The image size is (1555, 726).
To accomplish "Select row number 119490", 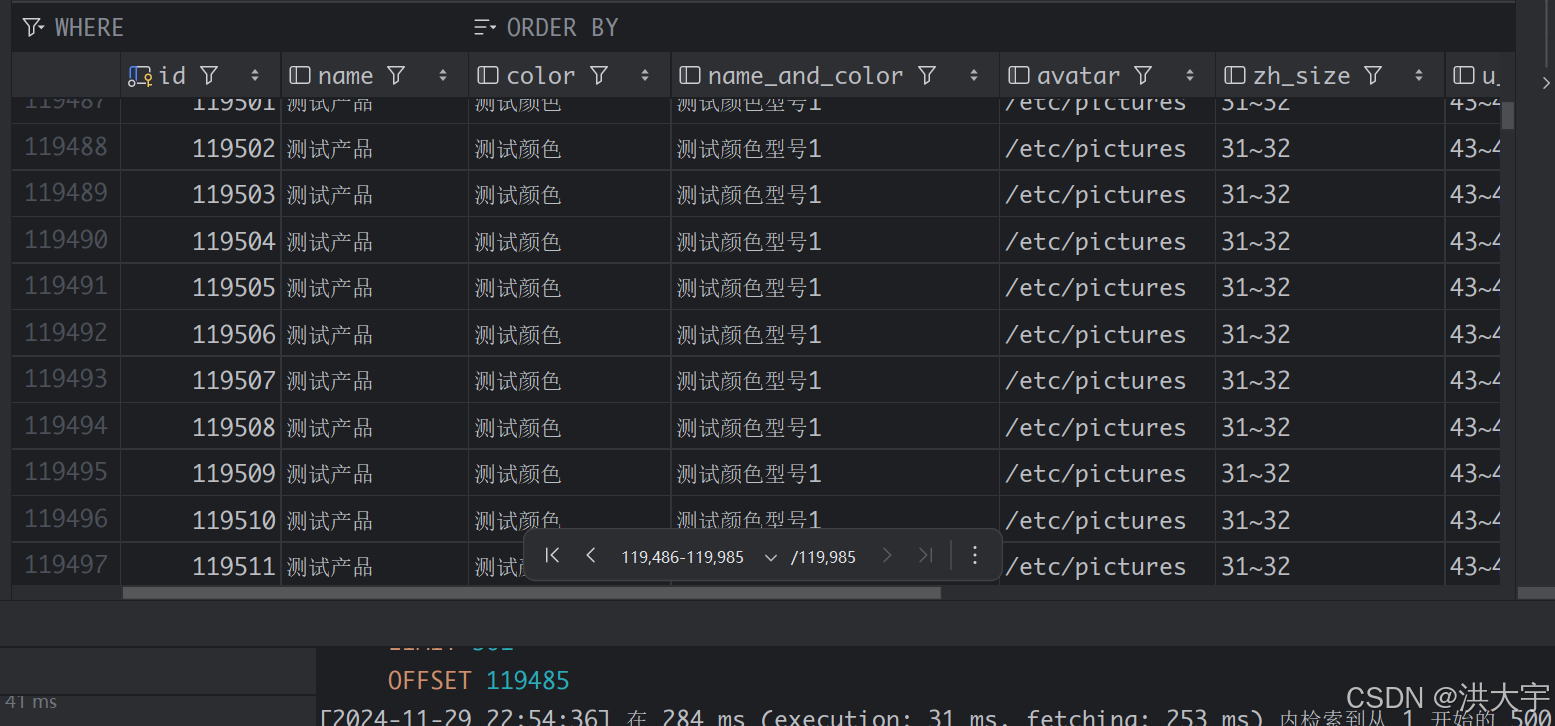I will tap(66, 240).
